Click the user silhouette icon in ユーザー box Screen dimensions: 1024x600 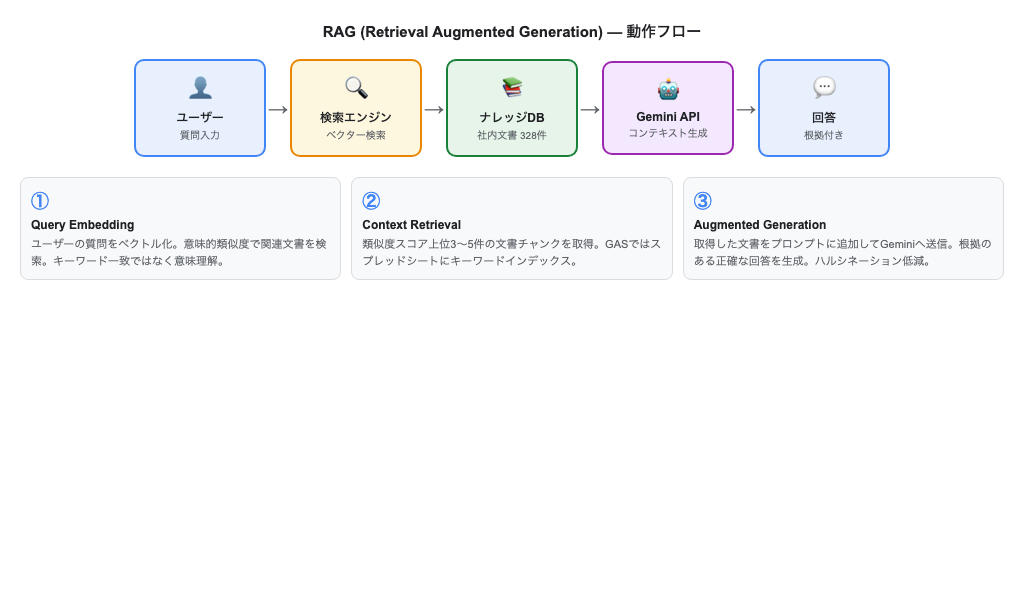click(x=200, y=87)
